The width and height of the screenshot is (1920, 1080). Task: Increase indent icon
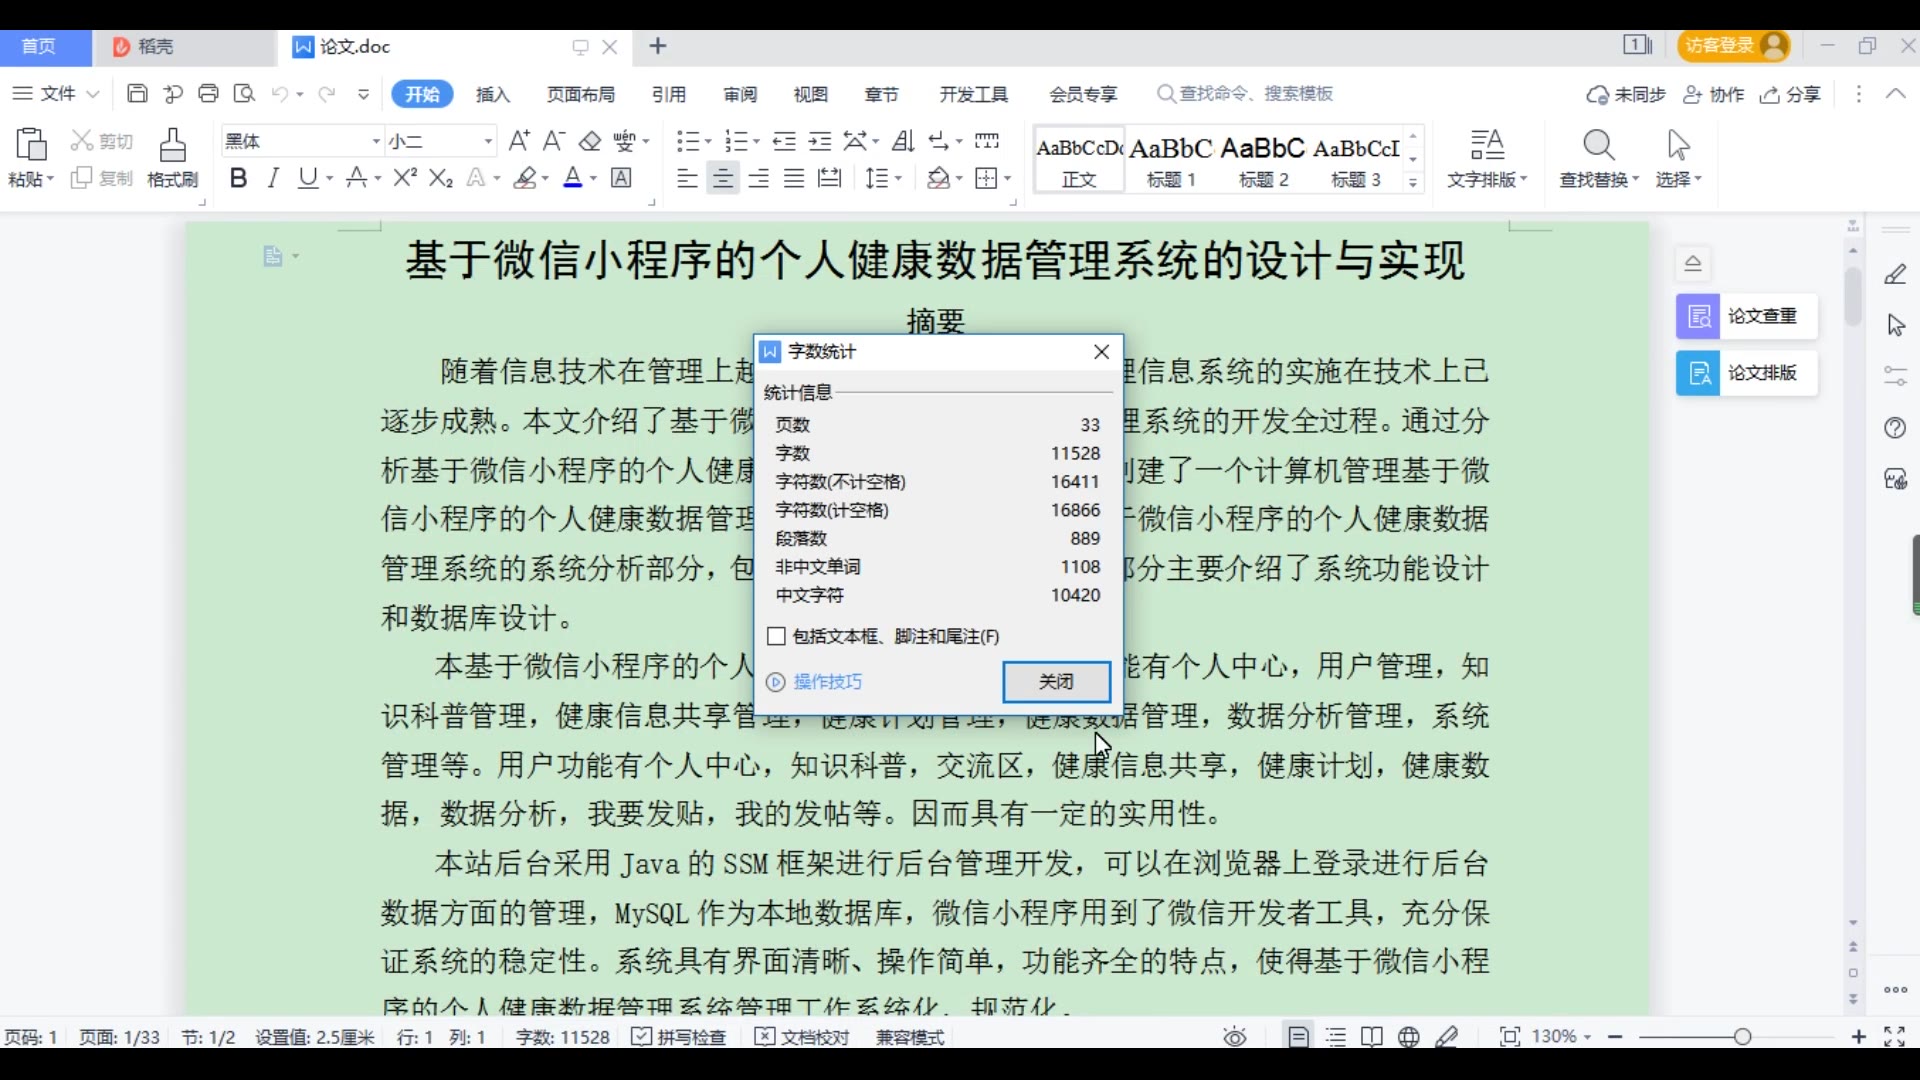tap(820, 141)
